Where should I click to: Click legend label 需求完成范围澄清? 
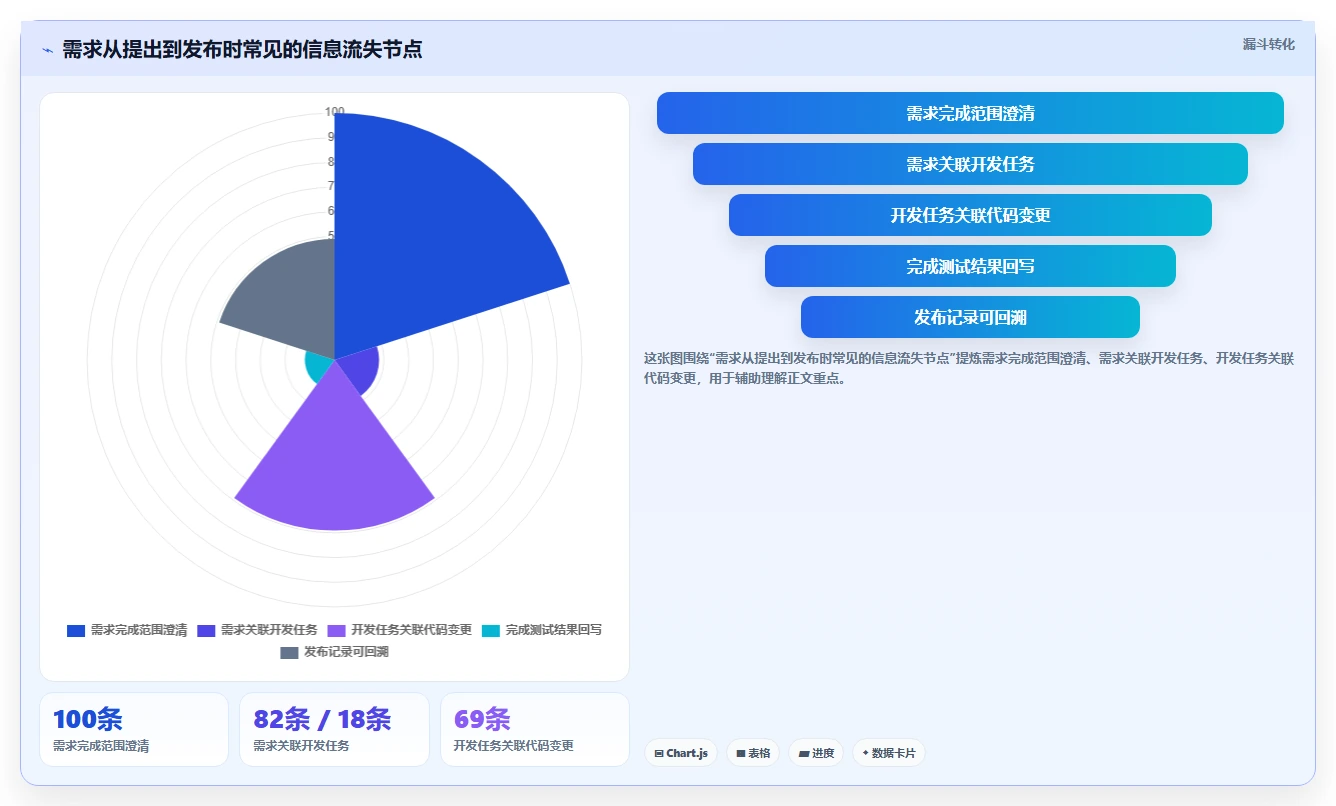(139, 630)
